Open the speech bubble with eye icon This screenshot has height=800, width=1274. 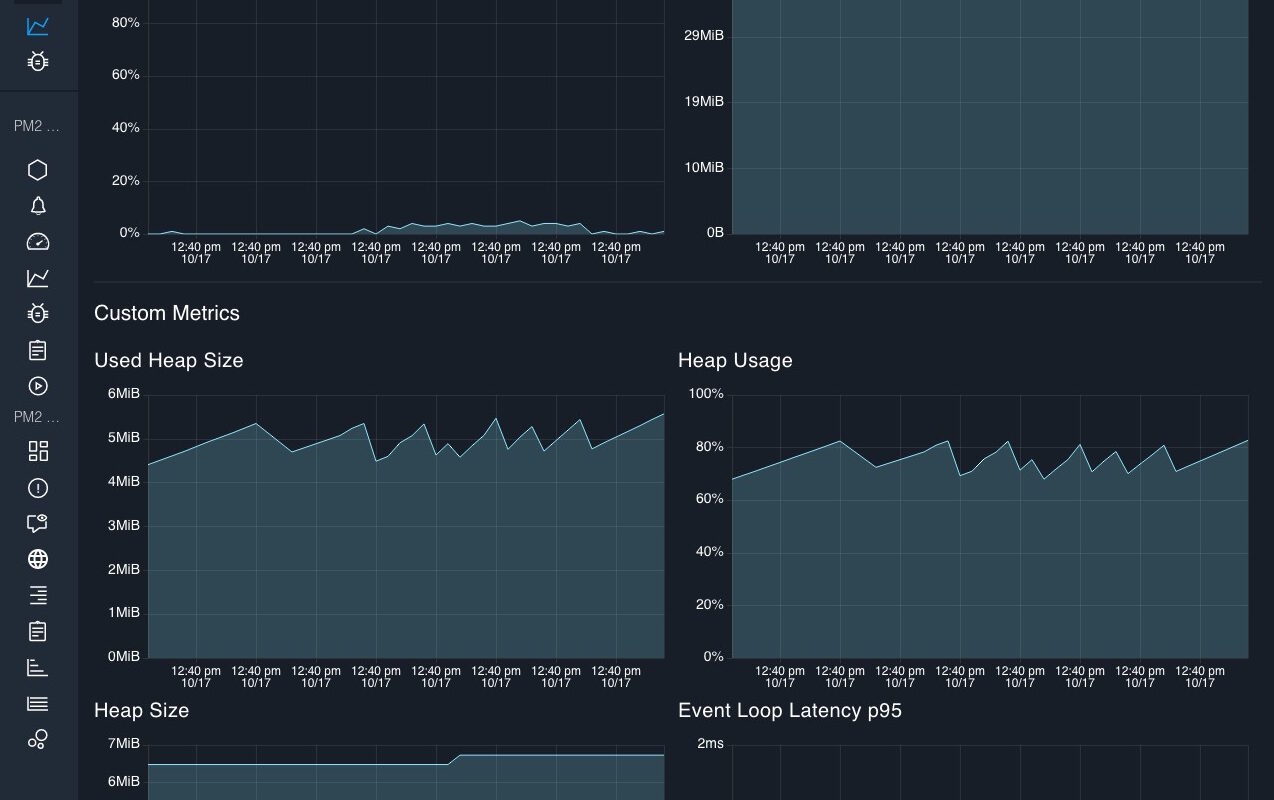click(x=37, y=523)
